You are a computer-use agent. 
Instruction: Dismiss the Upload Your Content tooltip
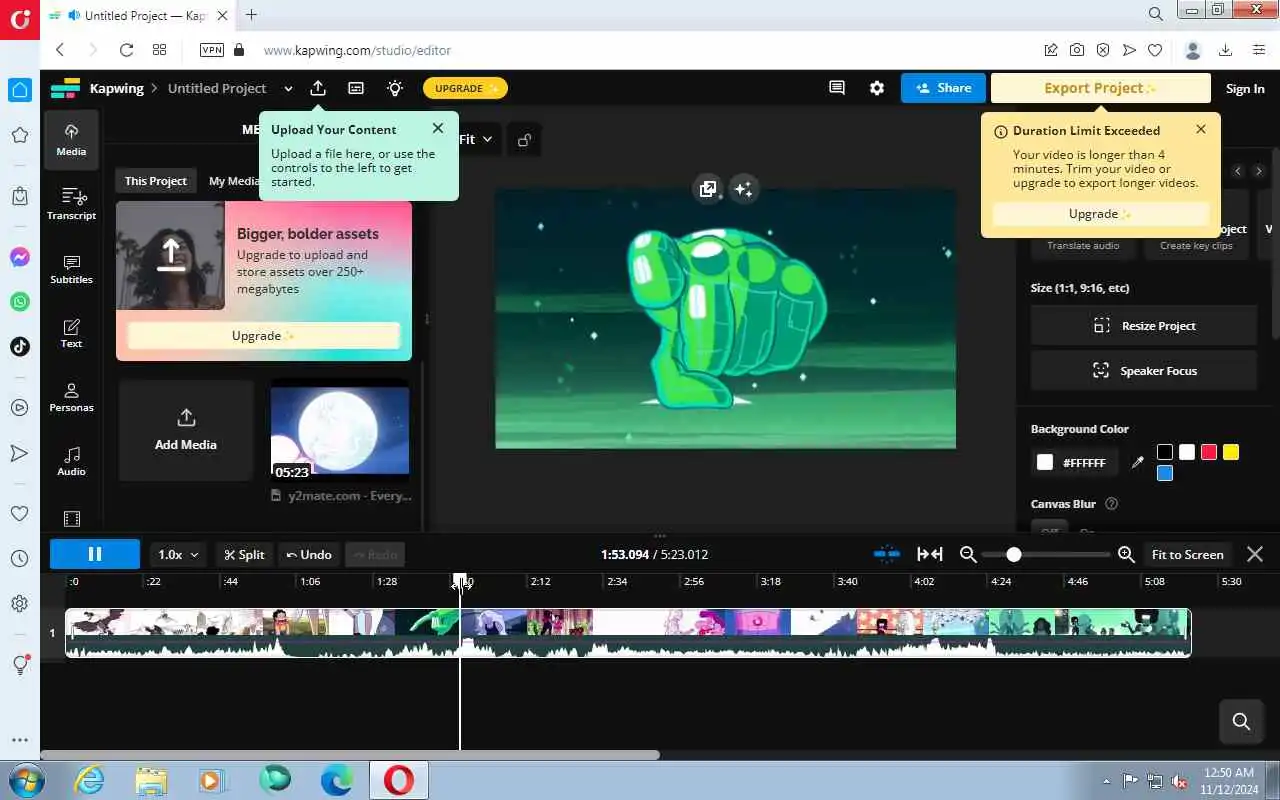pos(438,128)
